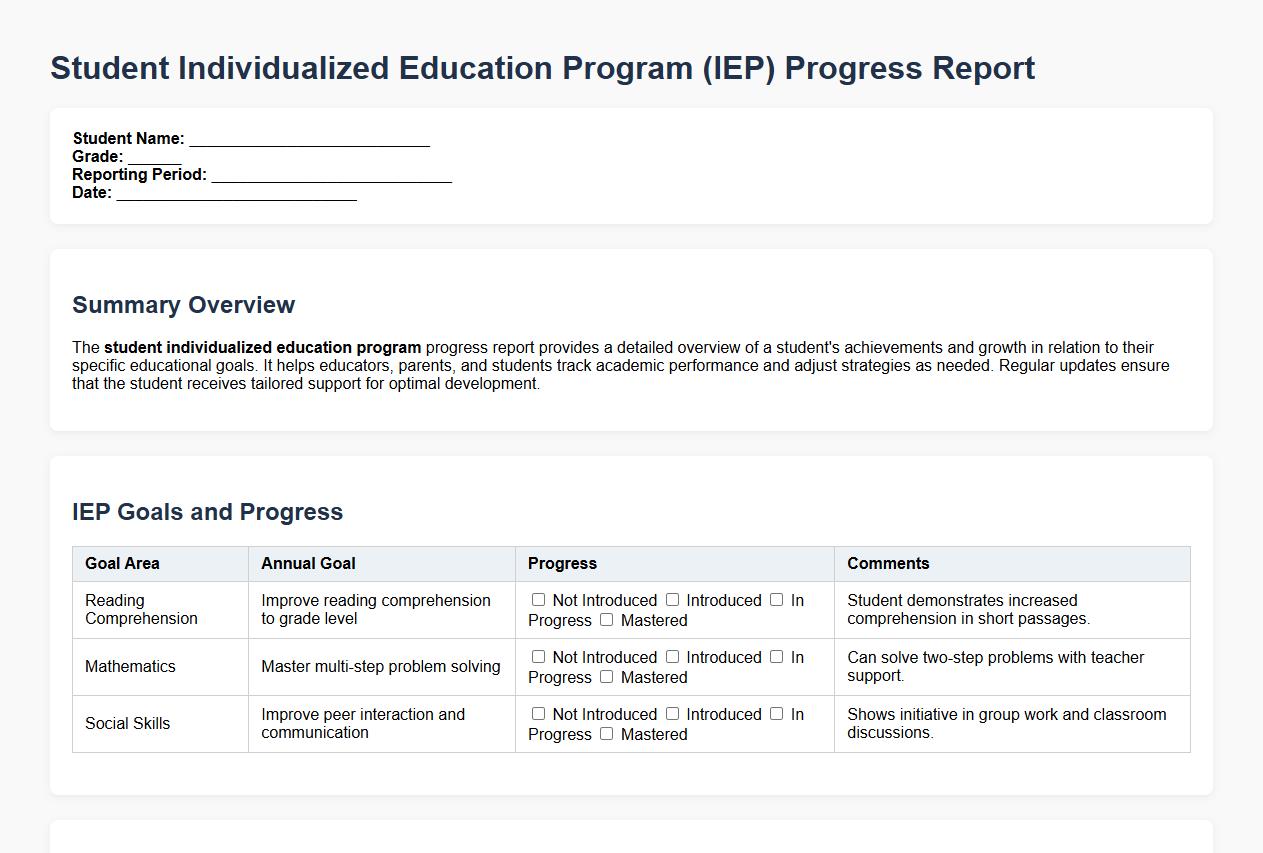Viewport: 1263px width, 853px height.
Task: Check 'In Progress' for Social Skills goal
Action: 777,714
